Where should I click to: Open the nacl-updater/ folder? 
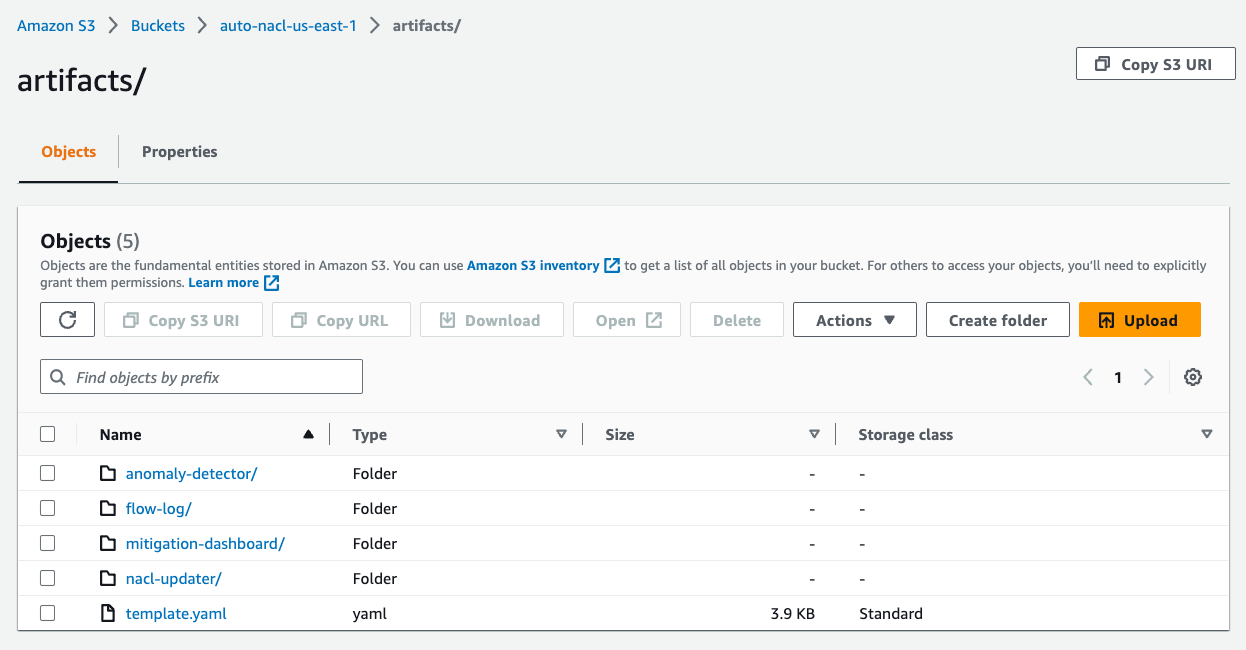[173, 577]
